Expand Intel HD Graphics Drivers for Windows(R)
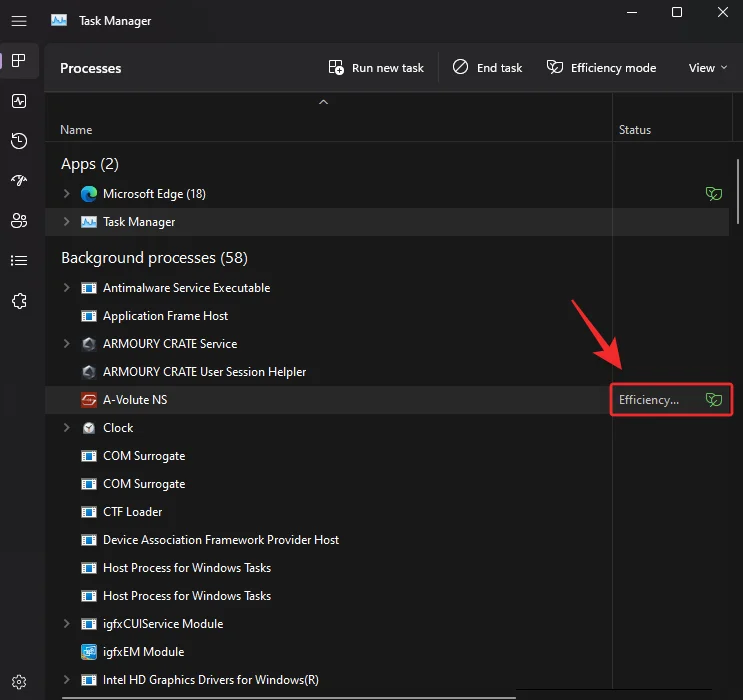This screenshot has height=700, width=743. 66,679
